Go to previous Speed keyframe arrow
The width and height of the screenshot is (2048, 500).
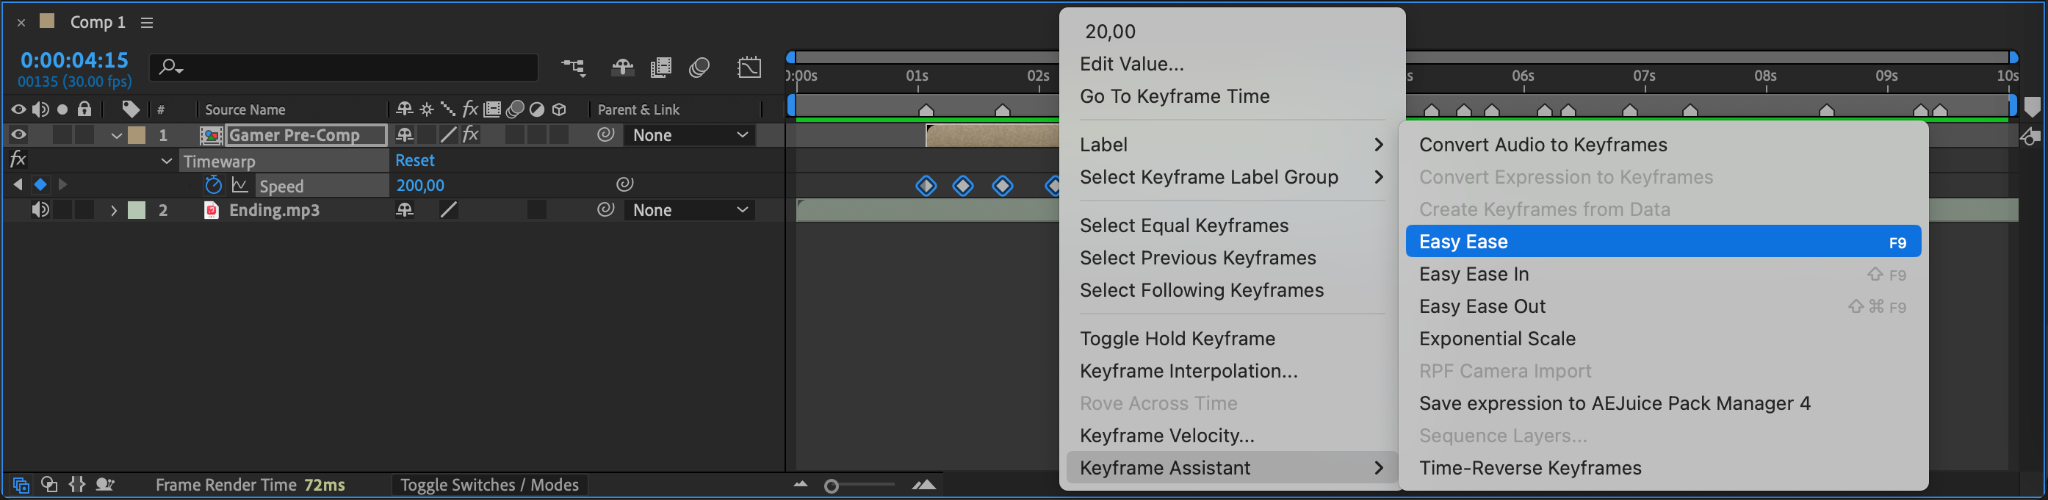tap(17, 184)
